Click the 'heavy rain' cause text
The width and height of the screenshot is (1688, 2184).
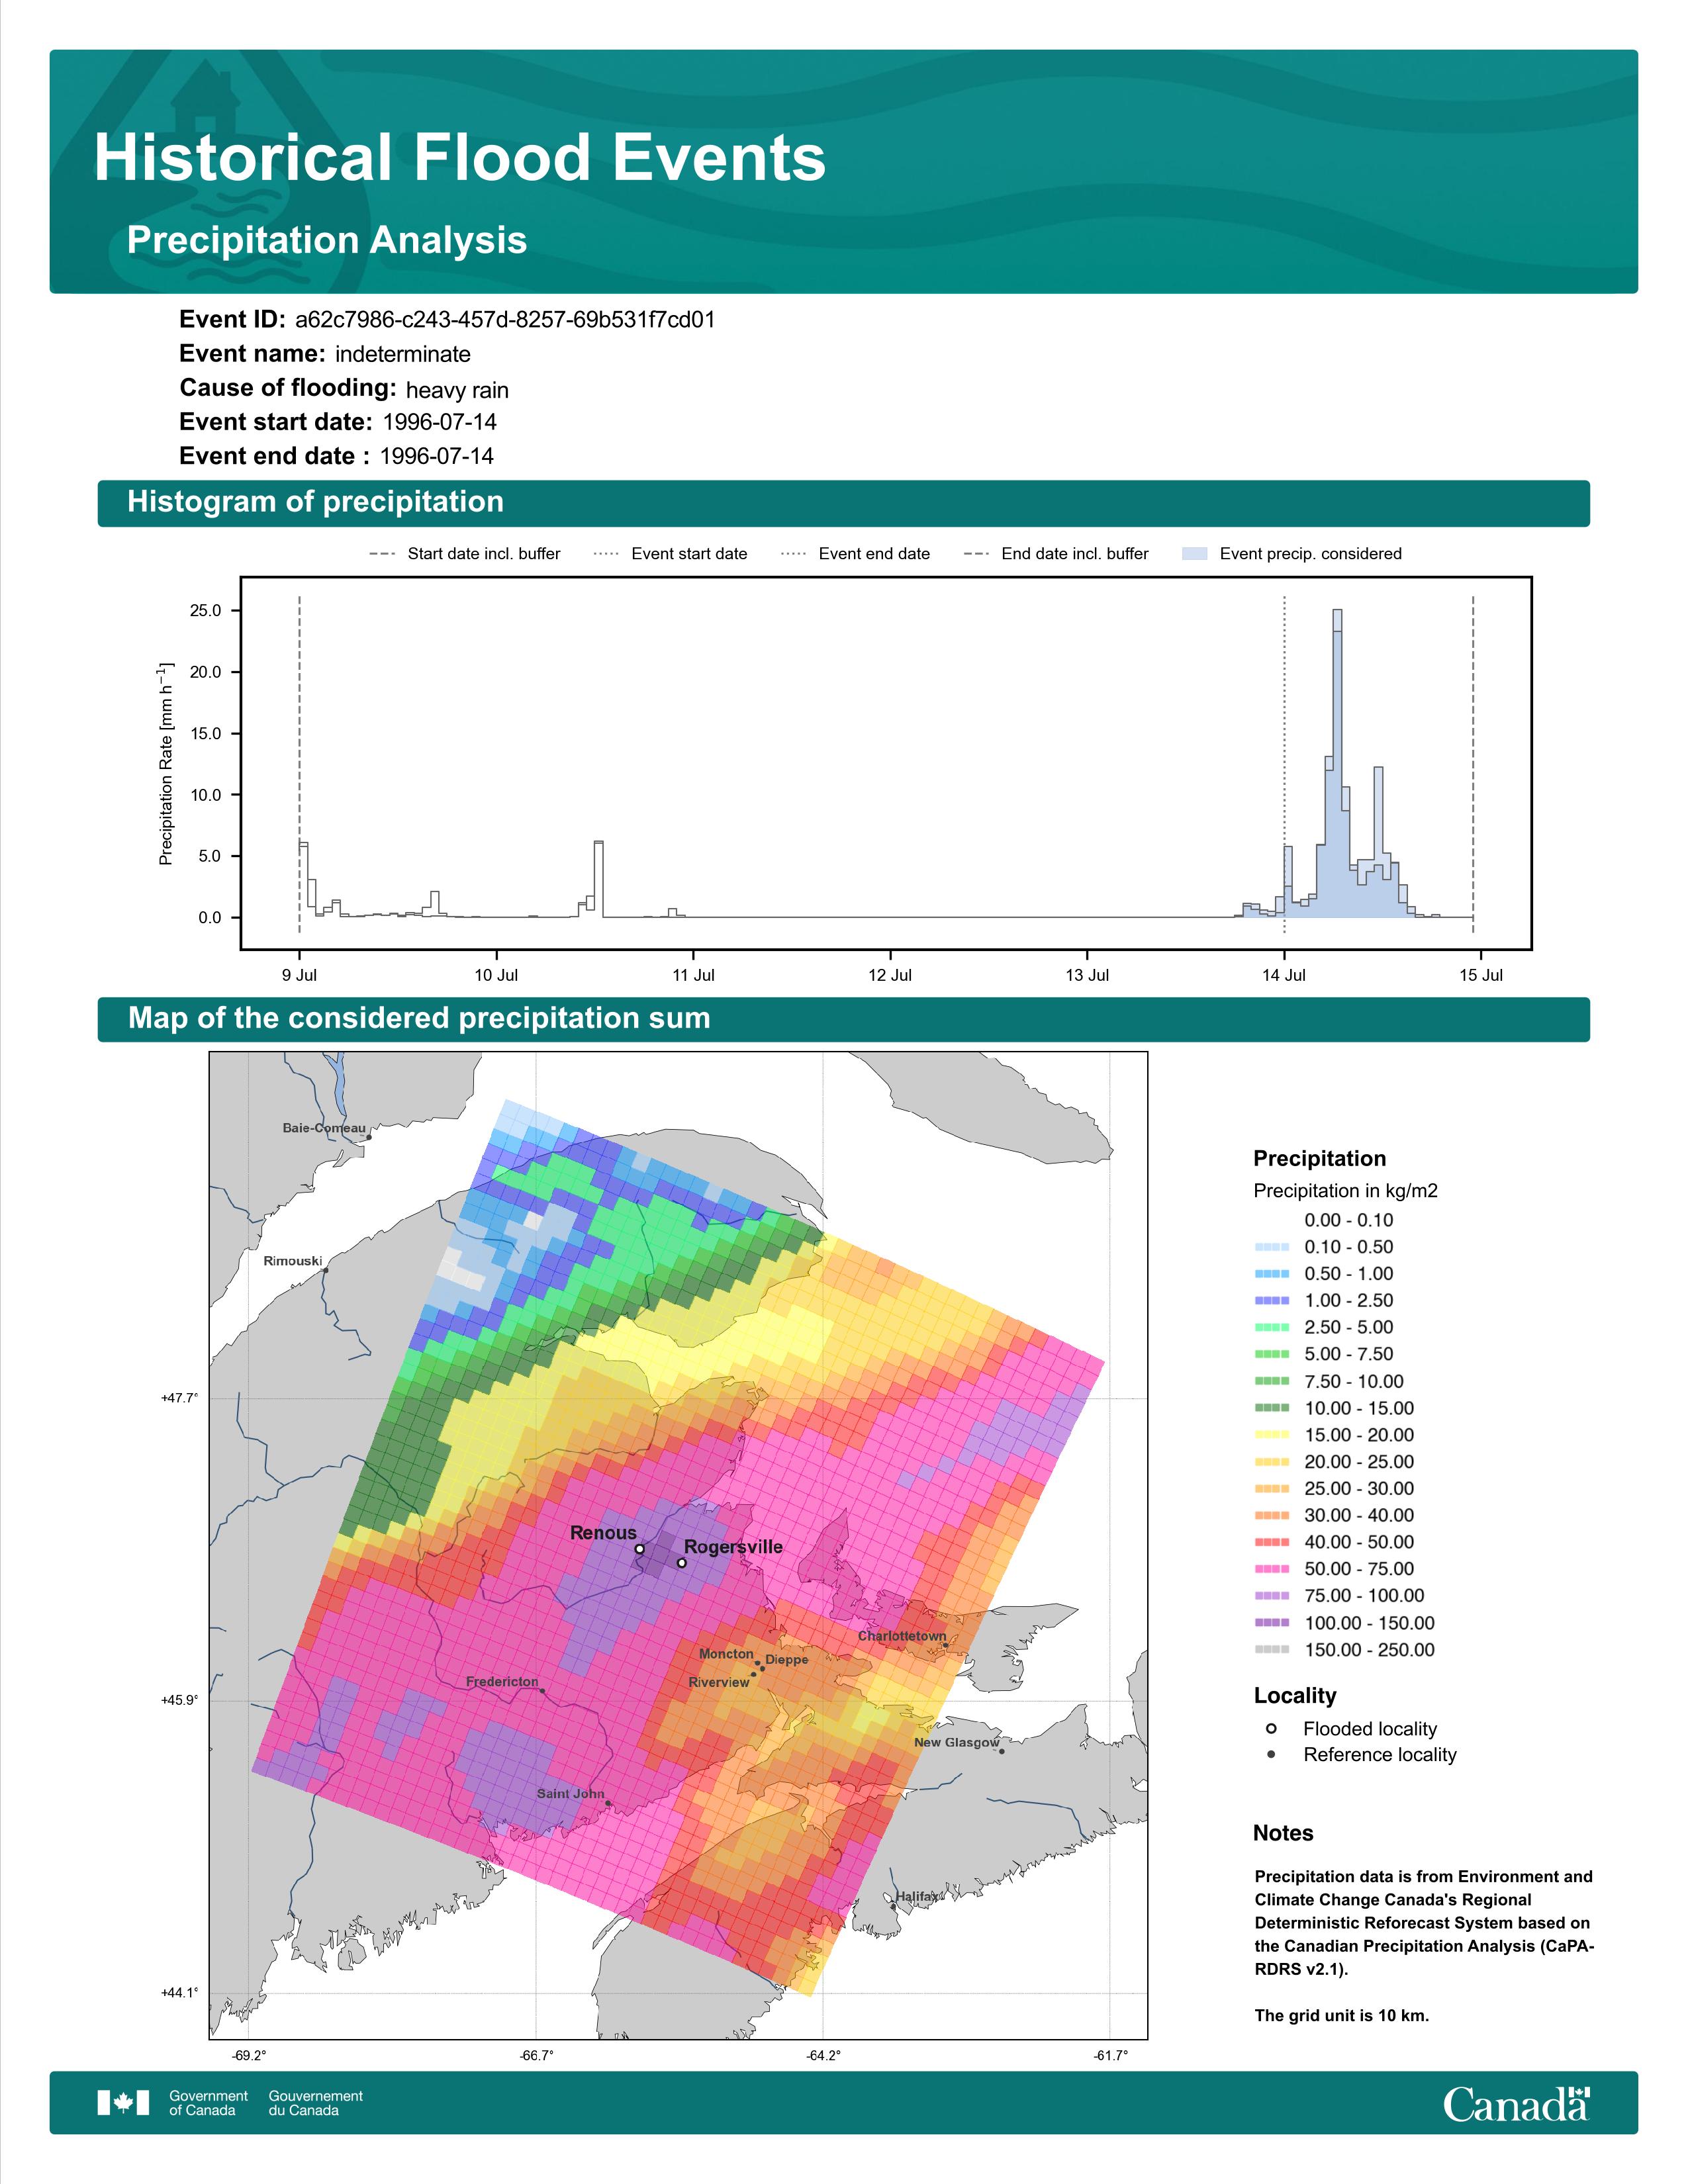click(457, 390)
